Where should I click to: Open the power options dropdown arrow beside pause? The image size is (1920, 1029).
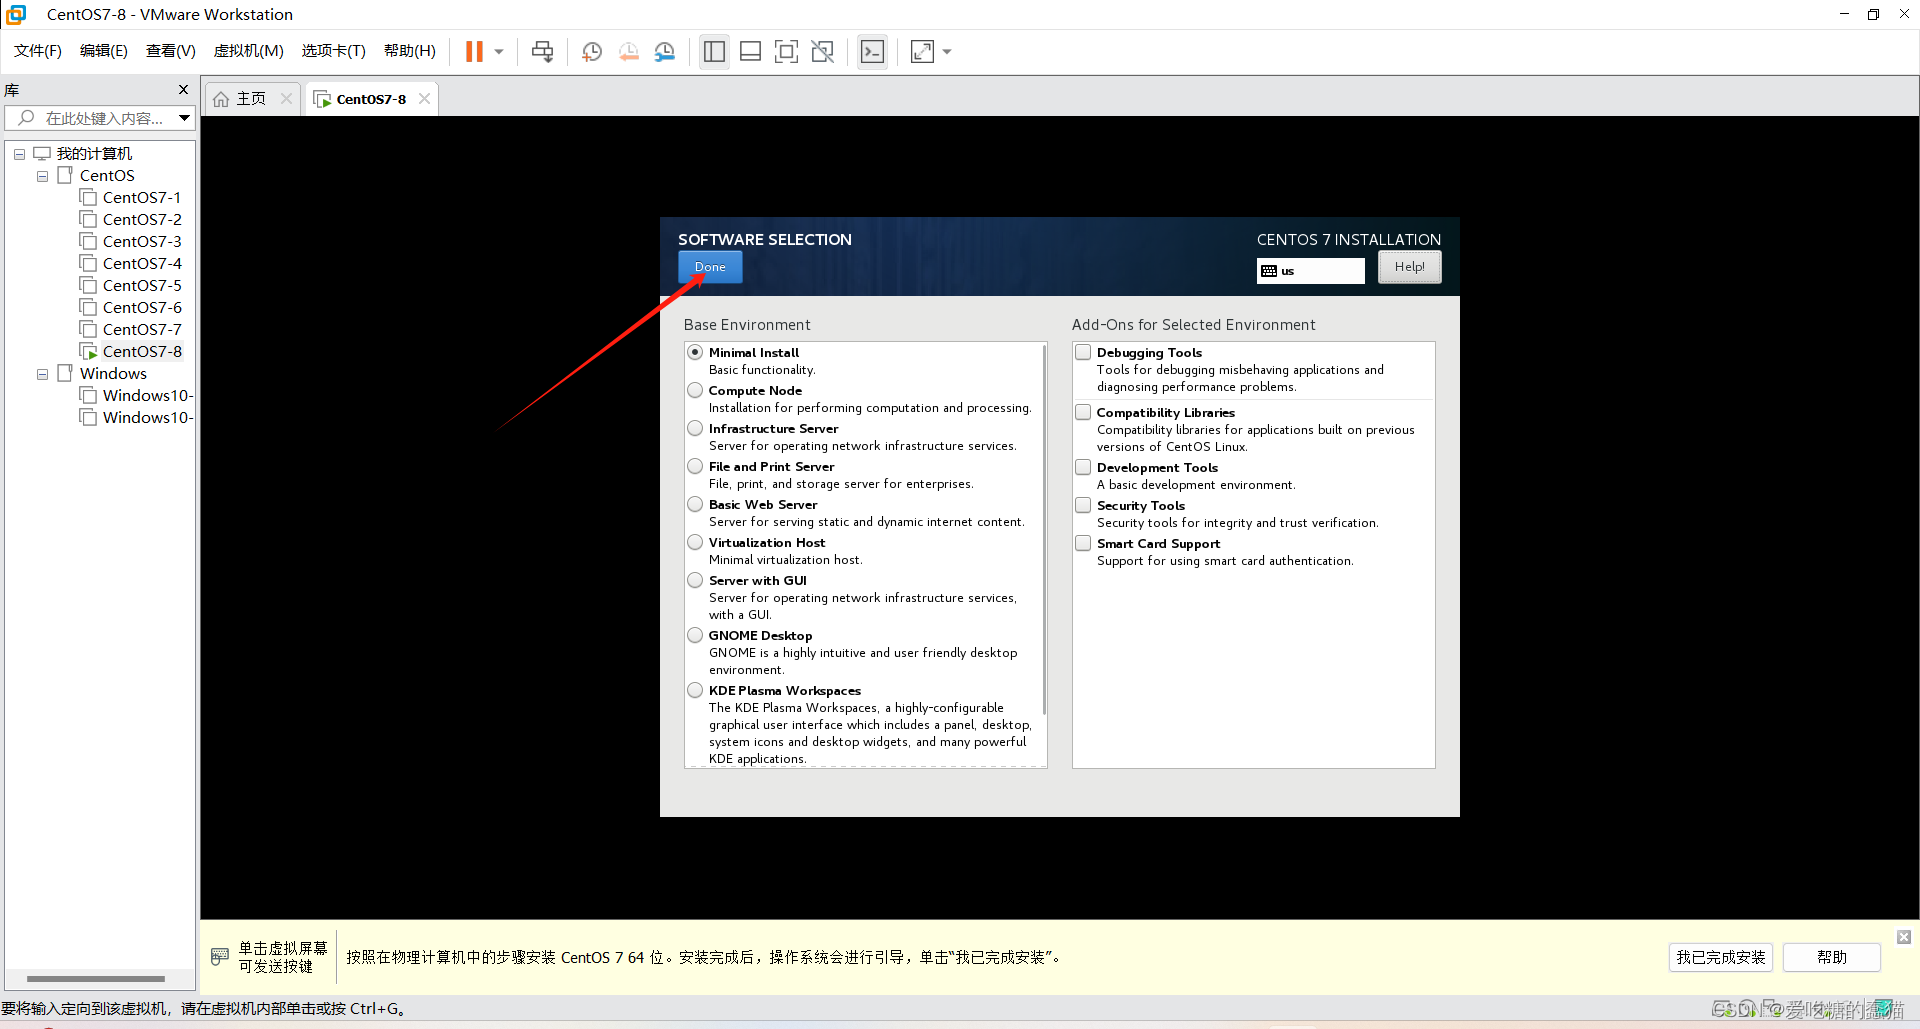point(499,52)
